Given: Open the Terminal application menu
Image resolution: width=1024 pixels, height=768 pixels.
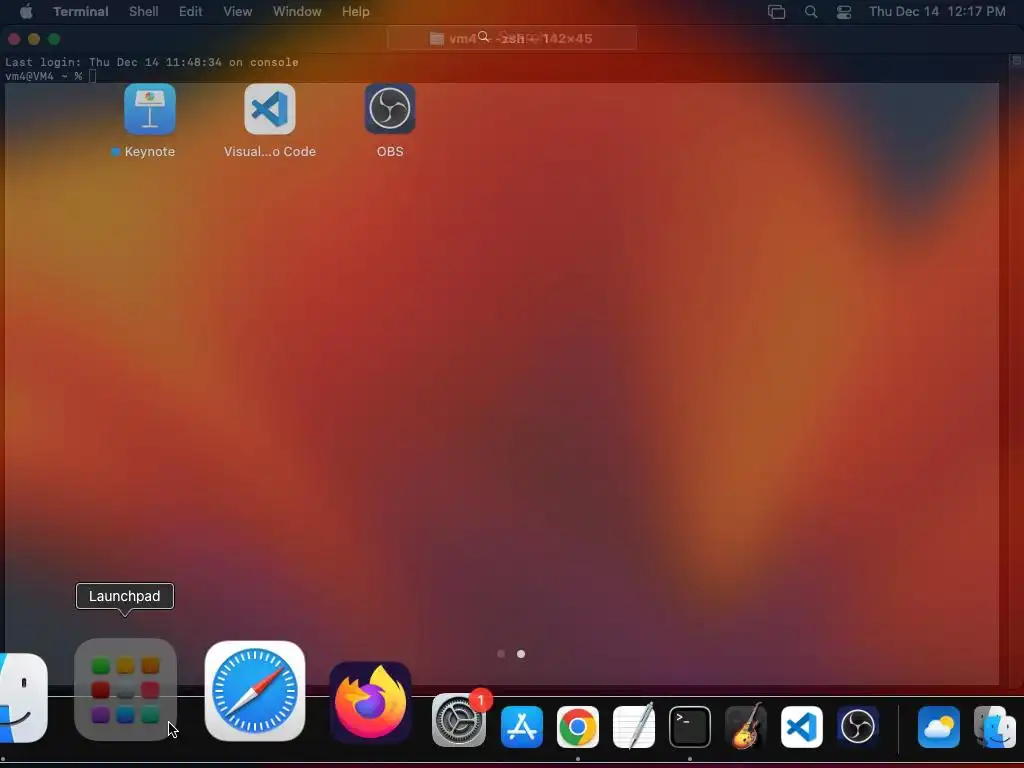Looking at the screenshot, I should point(81,12).
